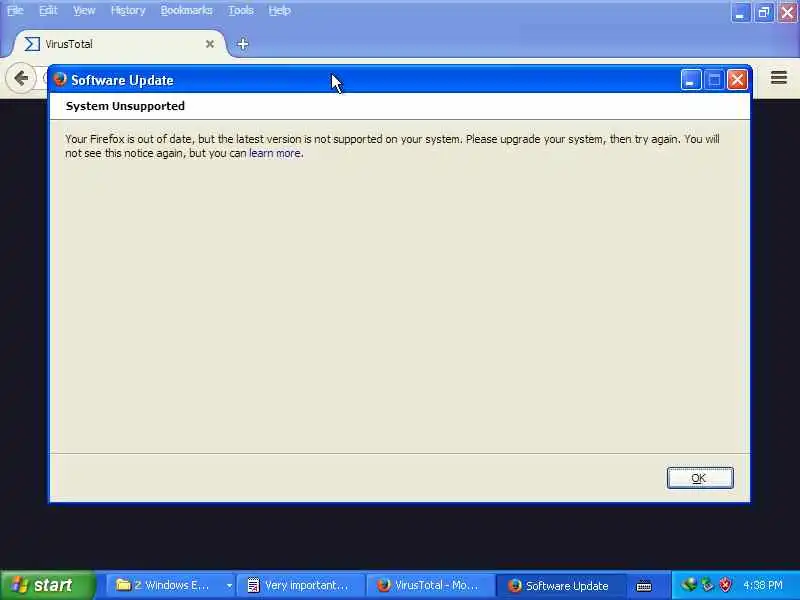Screen dimensions: 800x600
Task: Click the red security shield tray icon
Action: [725, 585]
